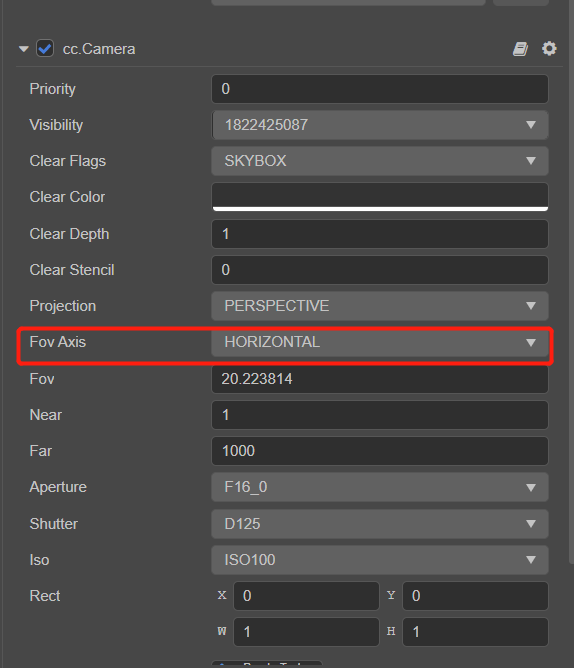
Task: Click the Visibility property label
Action: tap(56, 125)
